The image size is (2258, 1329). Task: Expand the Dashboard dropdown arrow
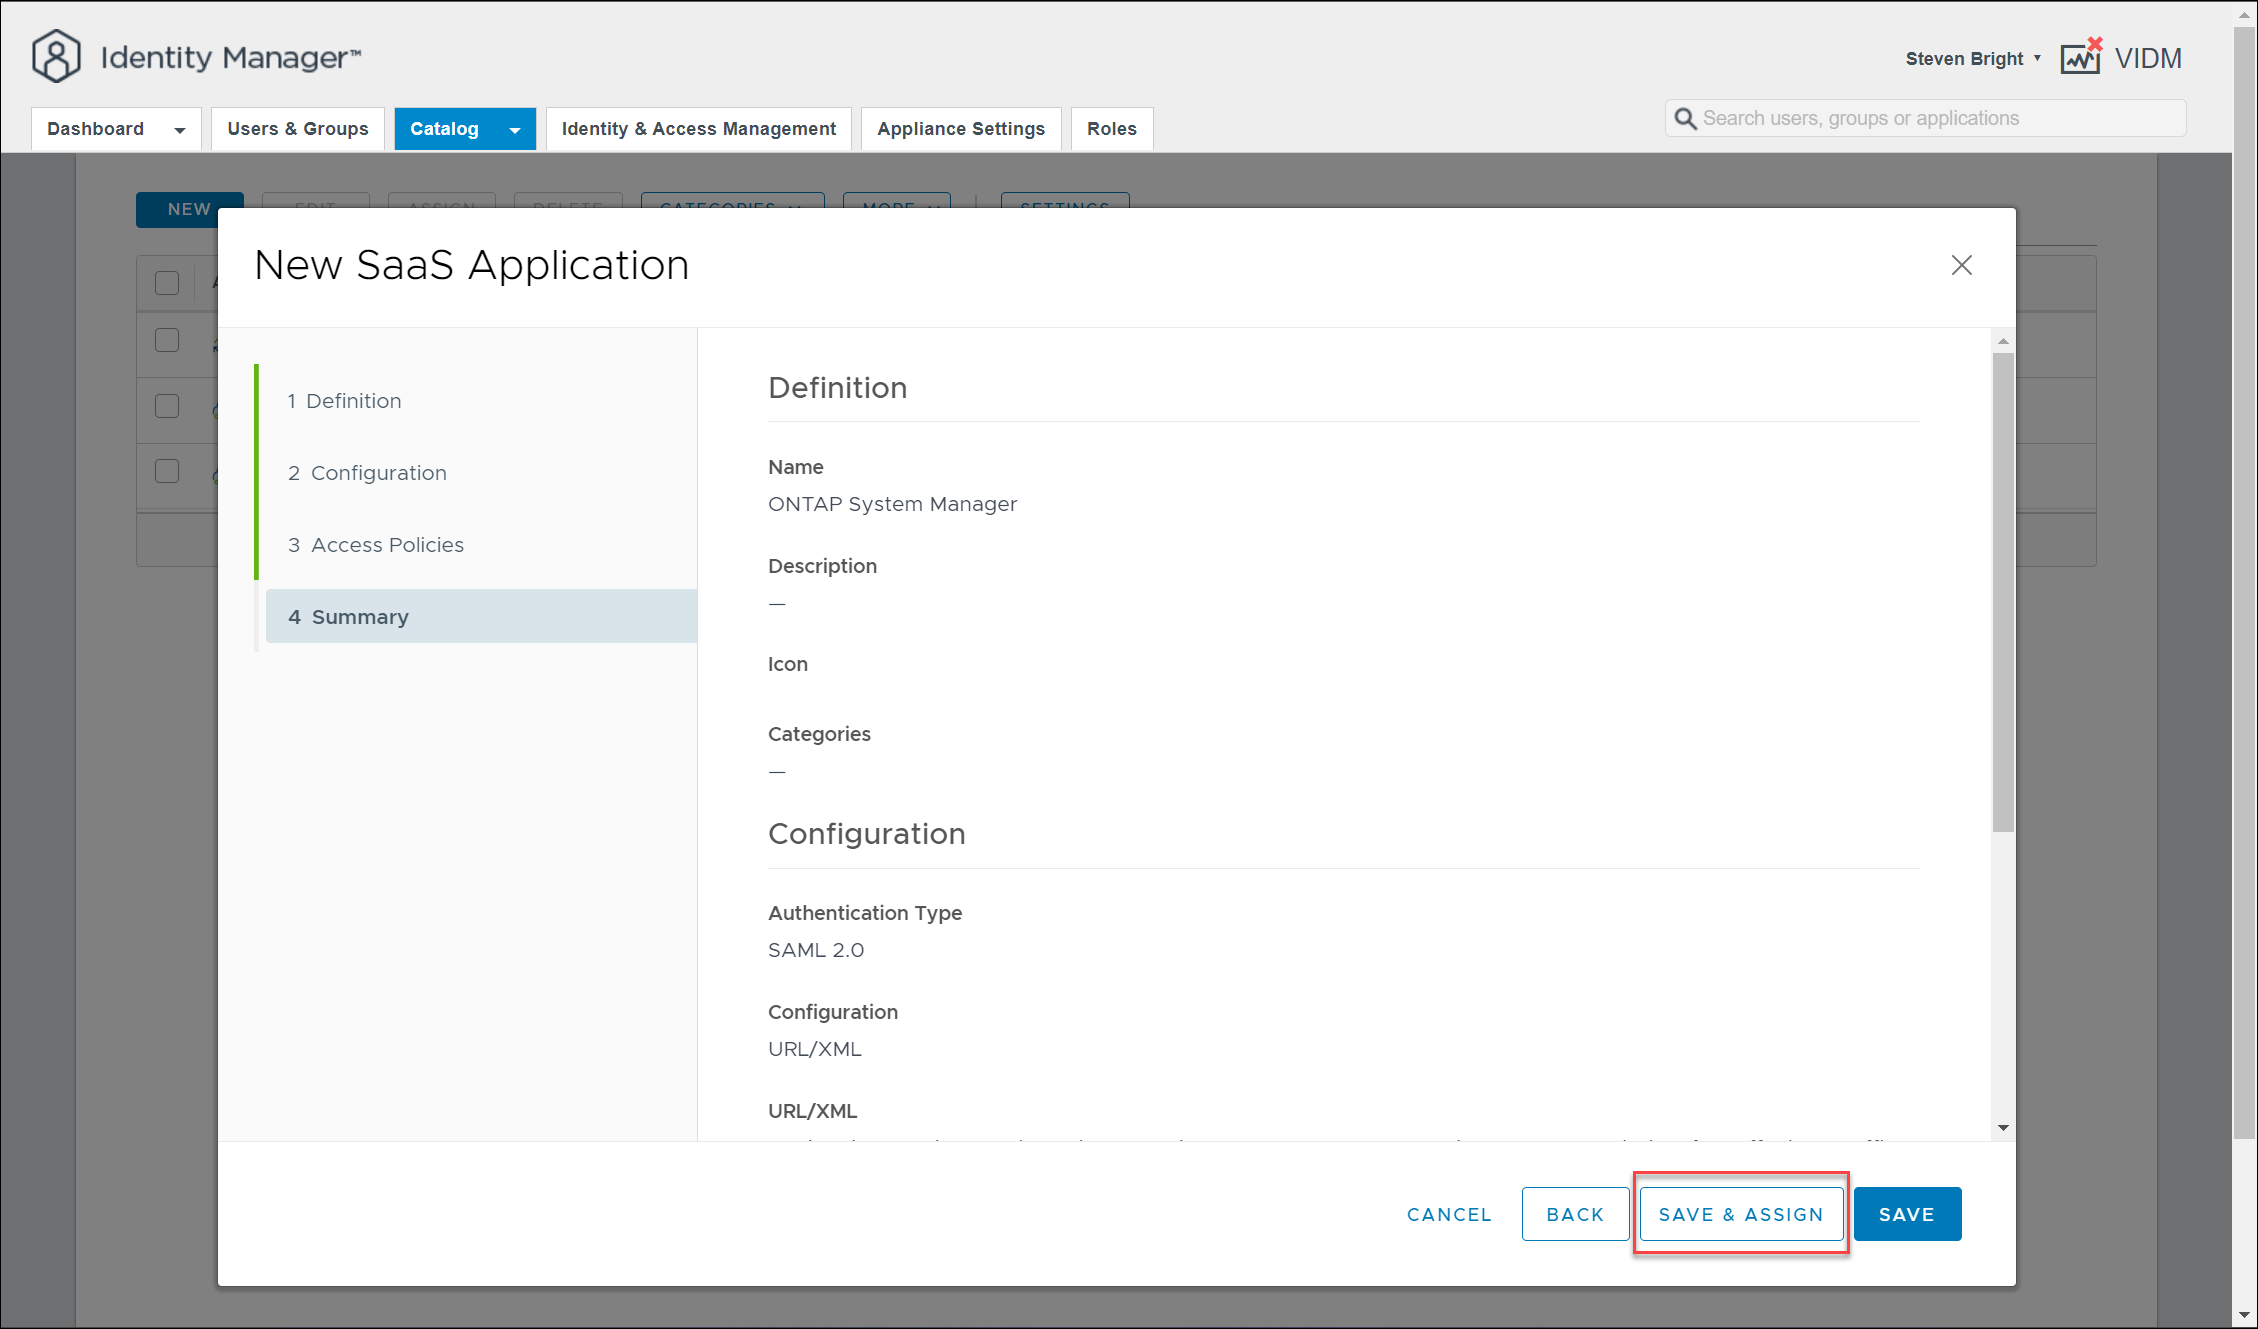[180, 130]
